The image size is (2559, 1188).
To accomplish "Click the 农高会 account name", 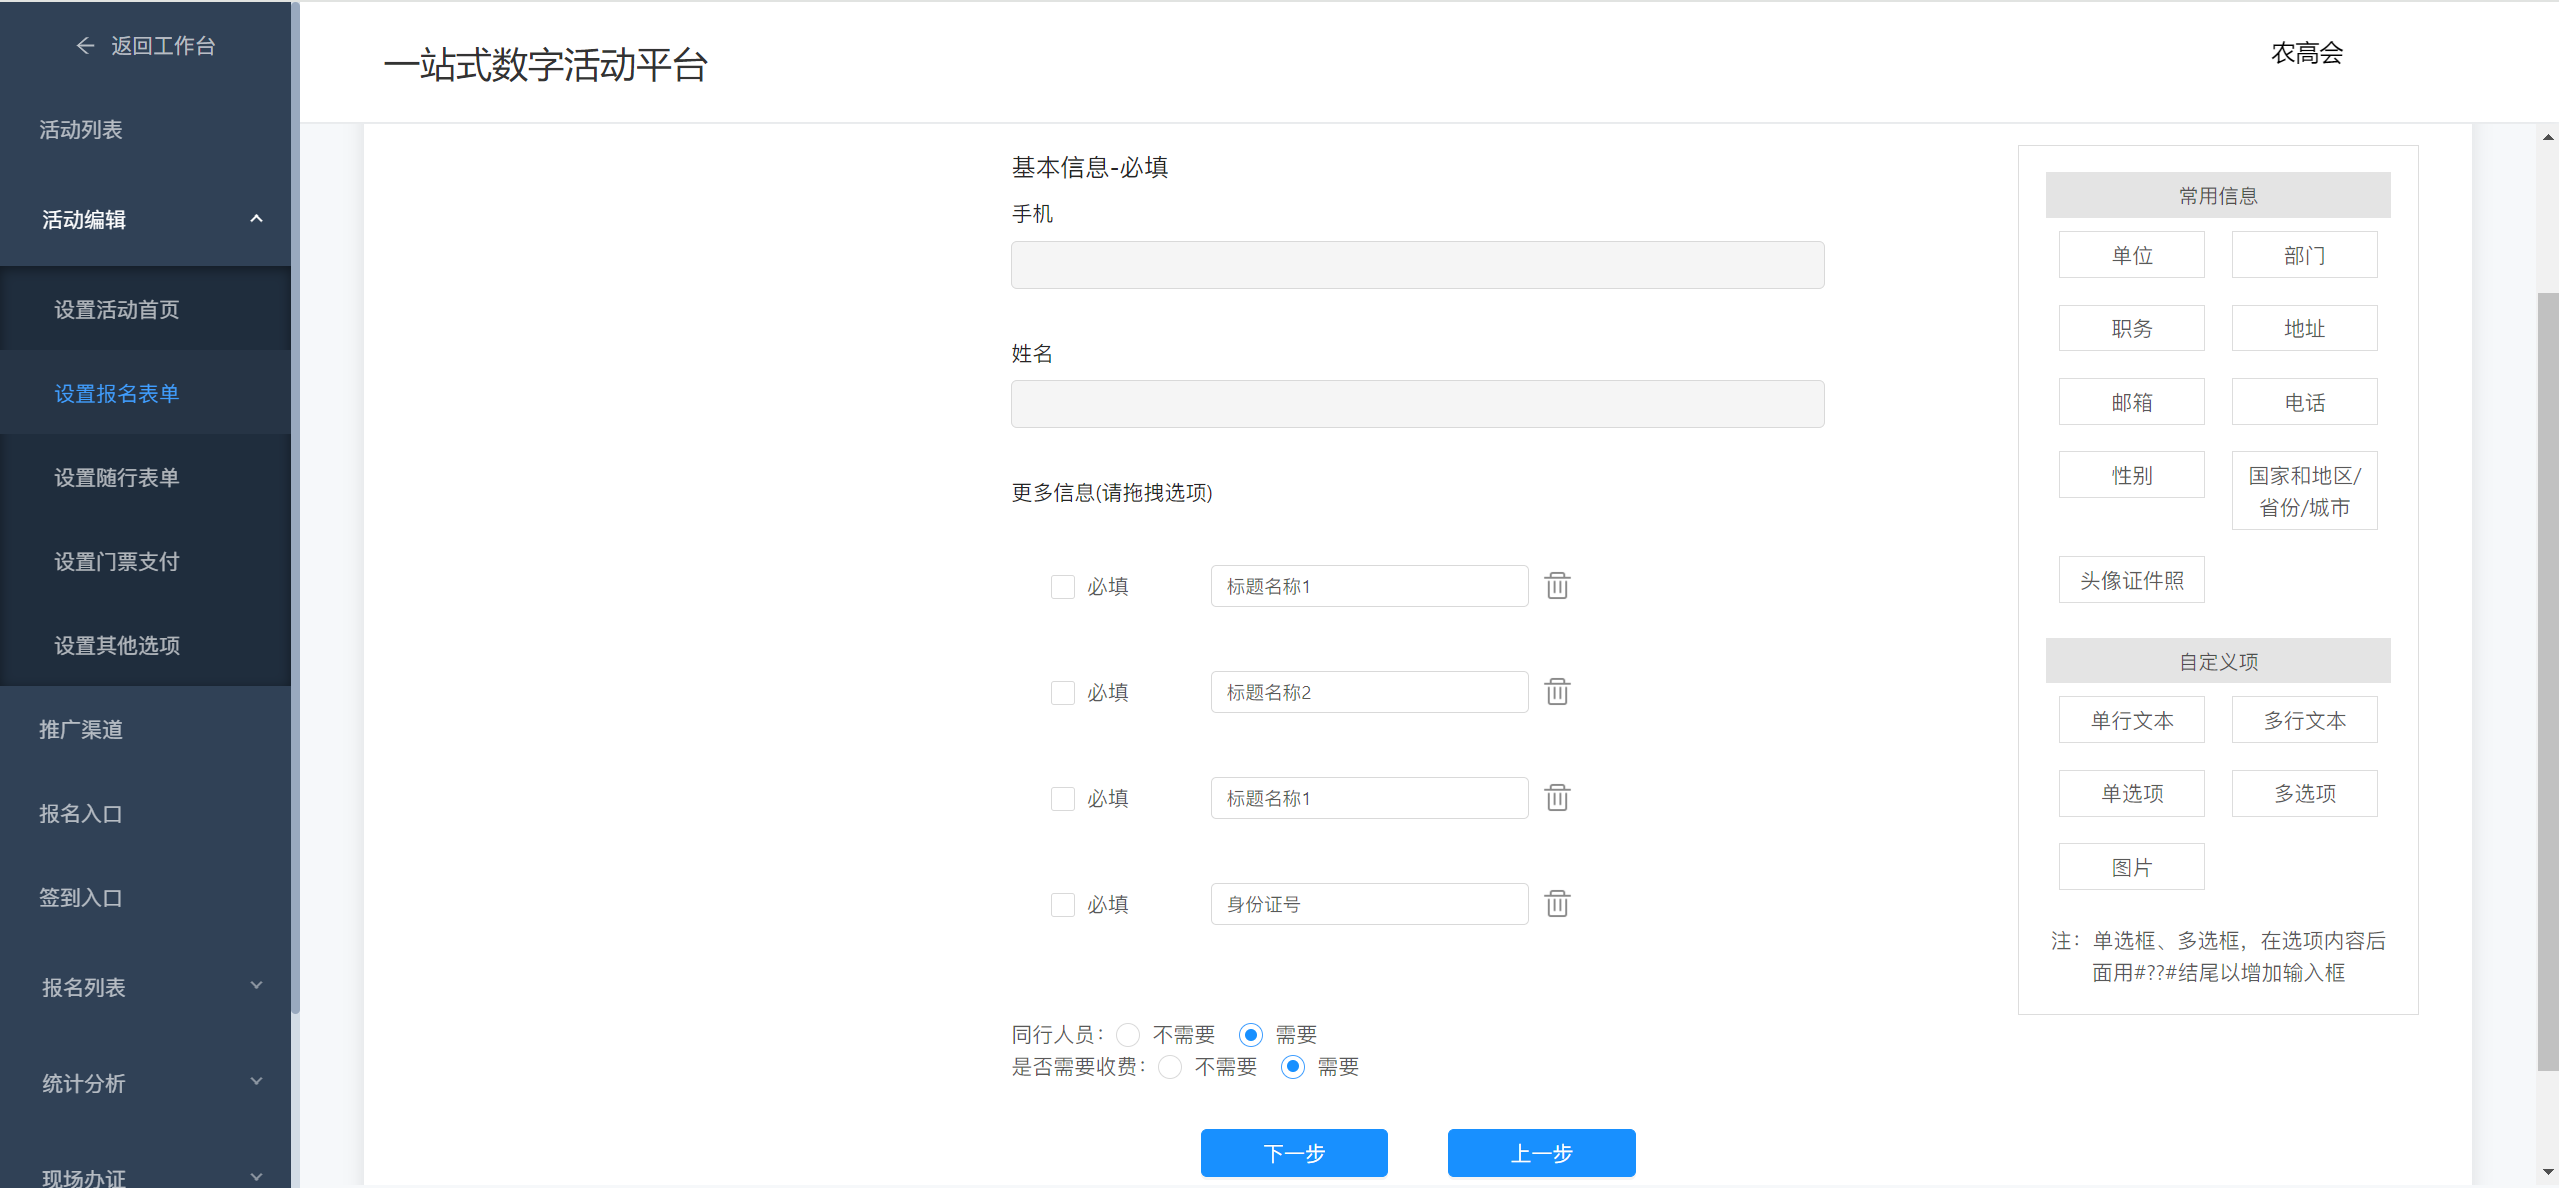I will click(2306, 53).
